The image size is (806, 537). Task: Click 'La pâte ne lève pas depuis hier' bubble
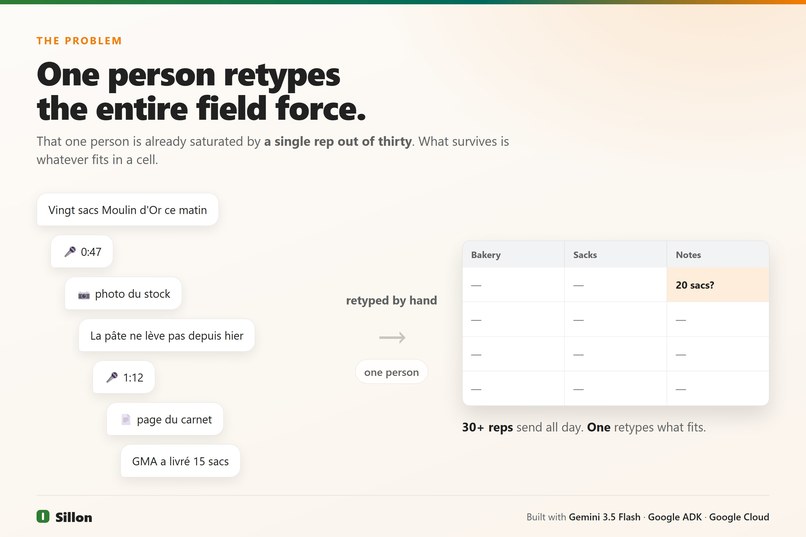tap(167, 336)
